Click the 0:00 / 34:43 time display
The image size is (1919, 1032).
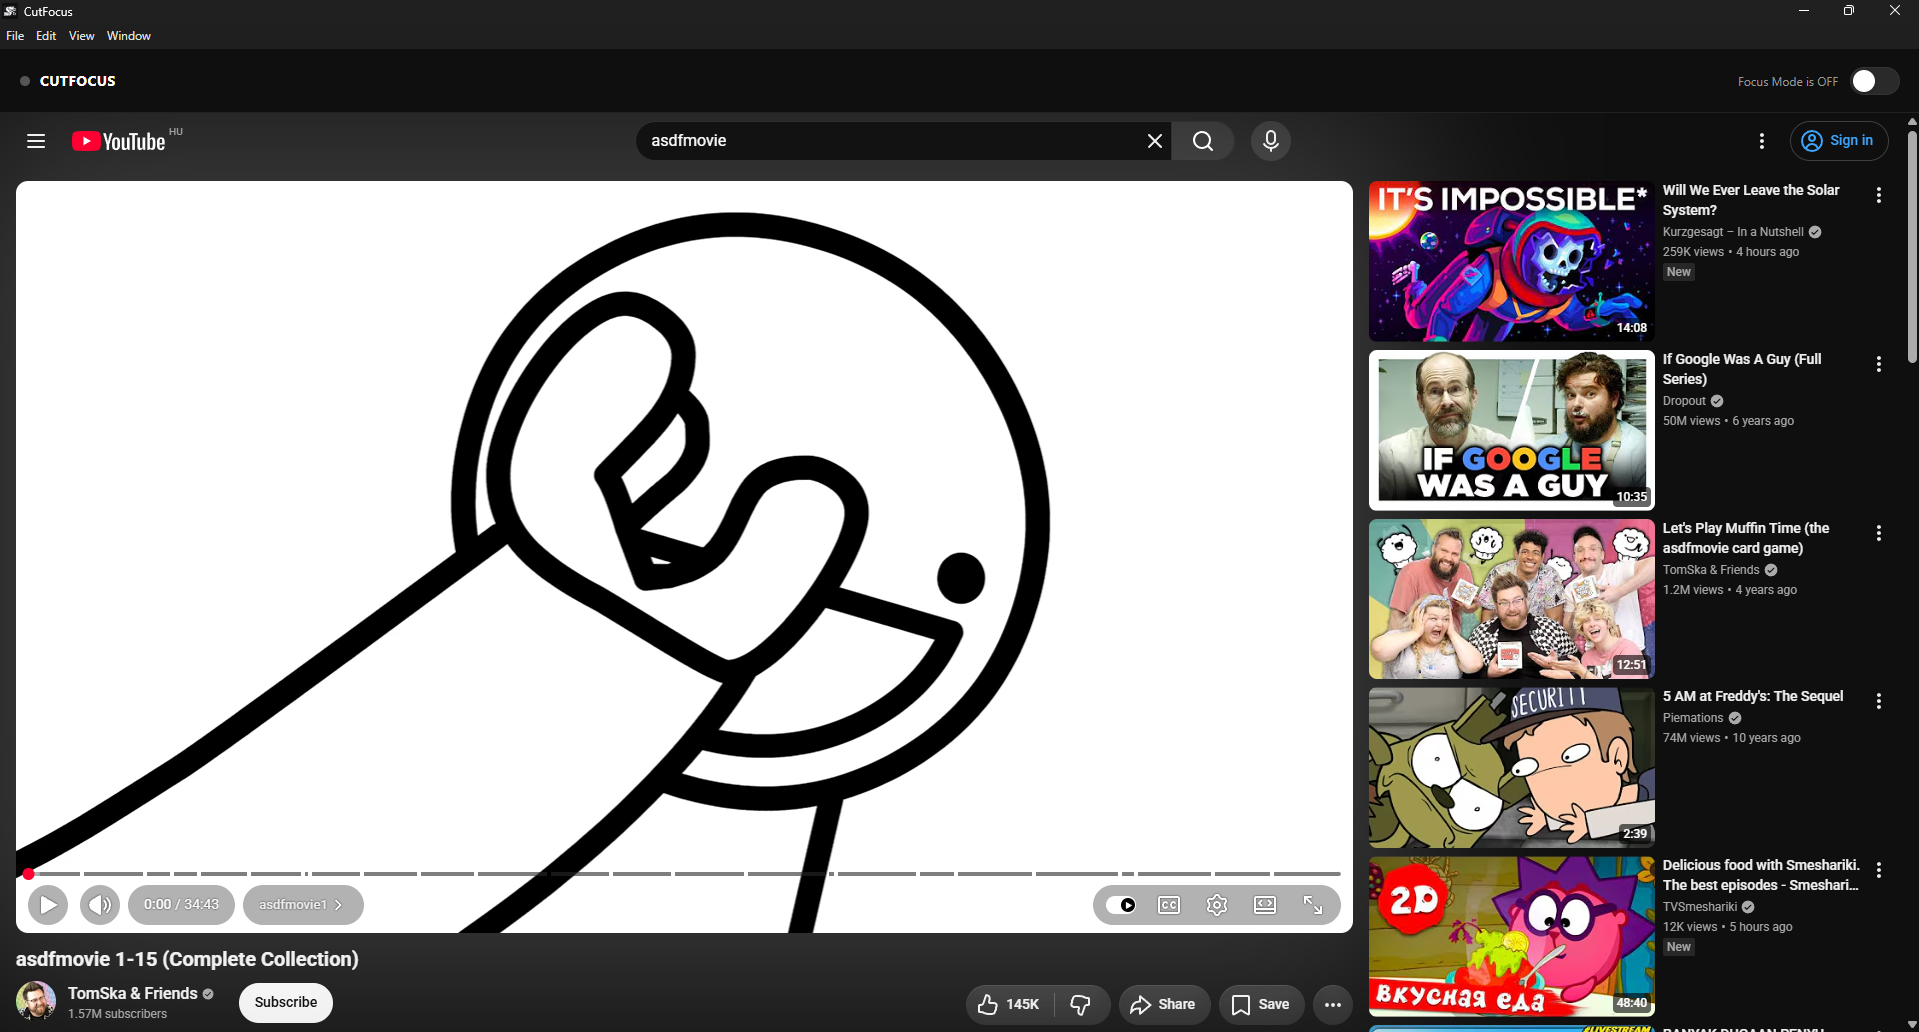181,905
